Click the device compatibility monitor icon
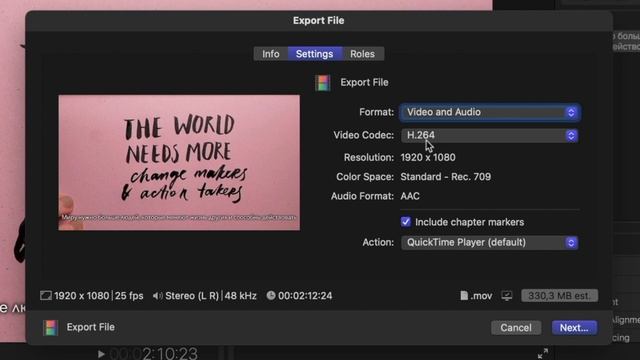 point(507,296)
